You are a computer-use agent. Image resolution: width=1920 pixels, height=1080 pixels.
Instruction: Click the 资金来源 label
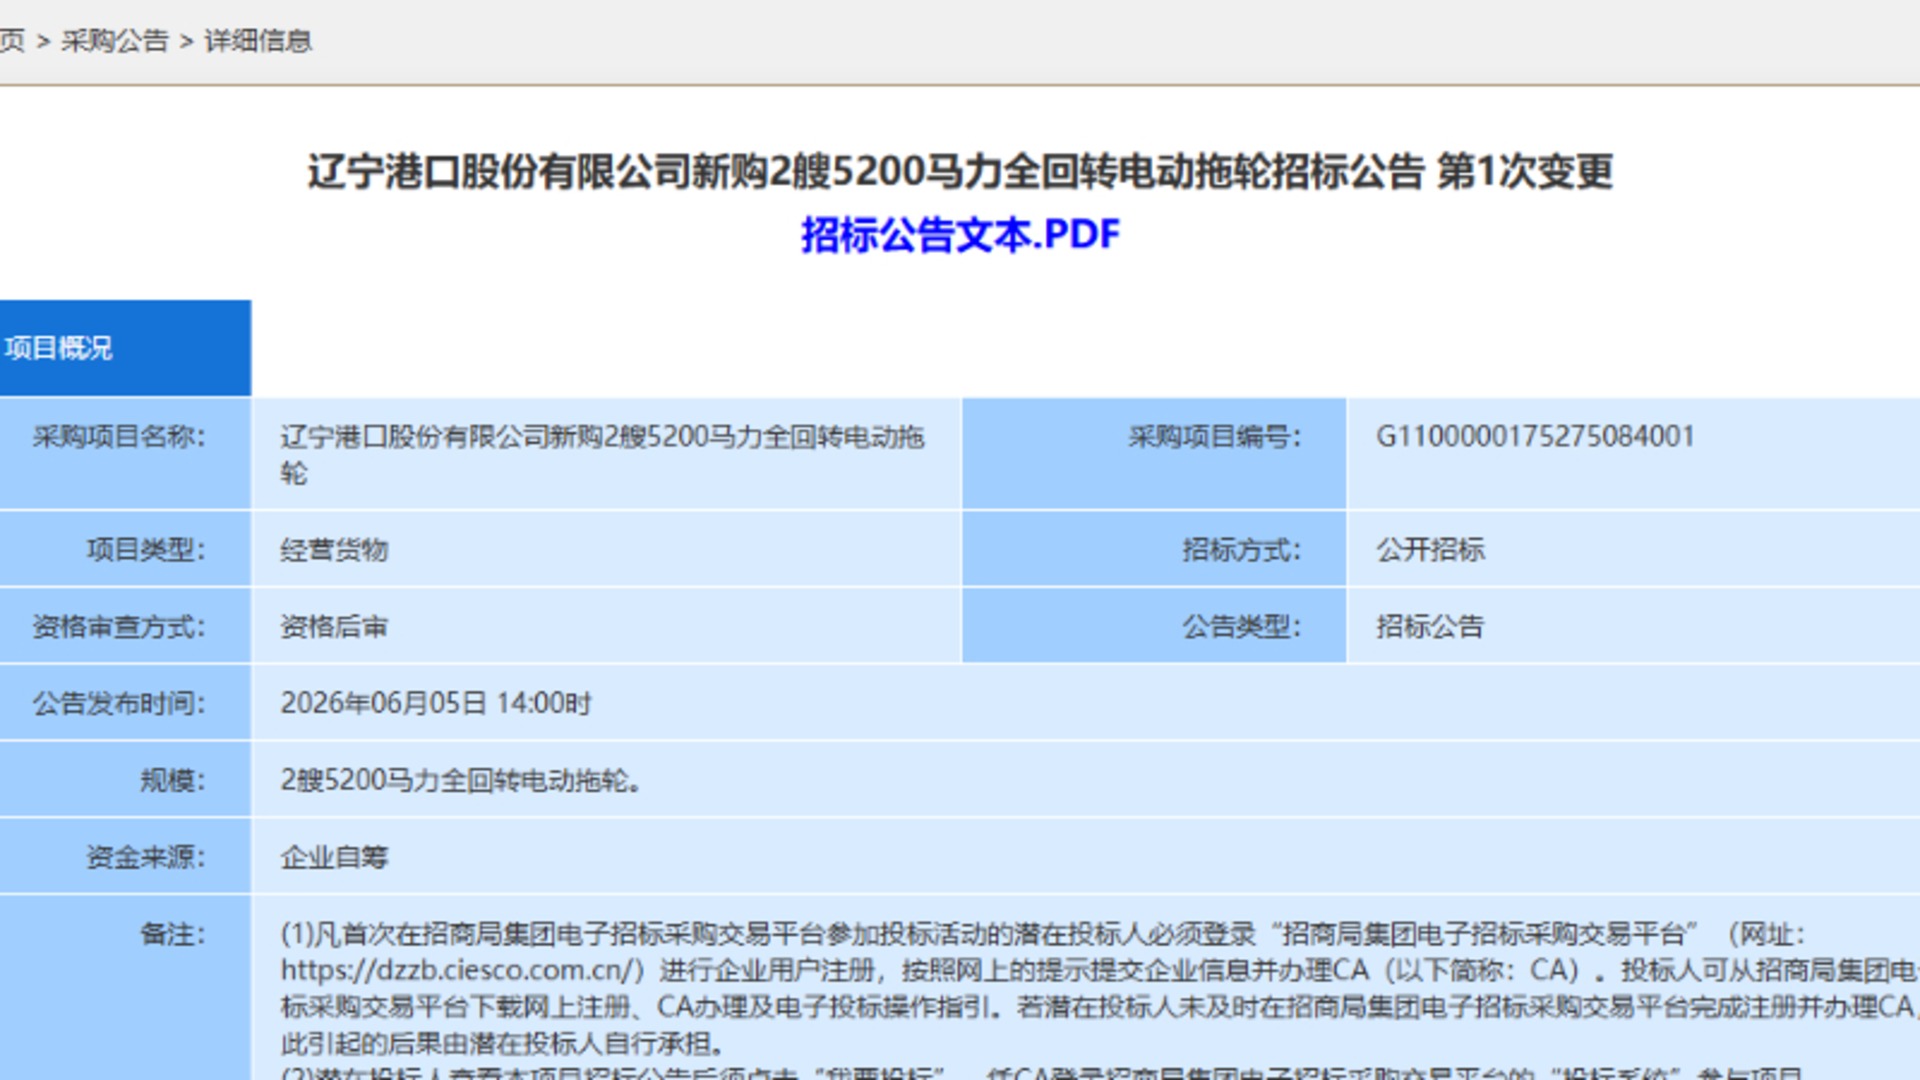146,857
